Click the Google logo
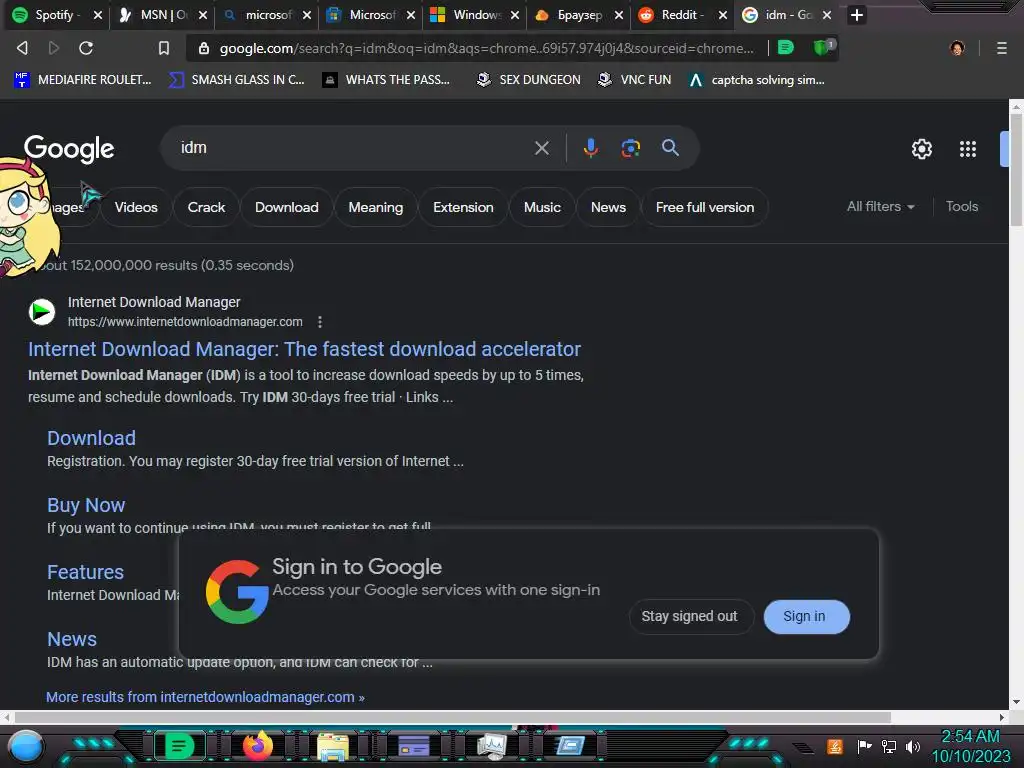Image resolution: width=1024 pixels, height=768 pixels. point(69,149)
